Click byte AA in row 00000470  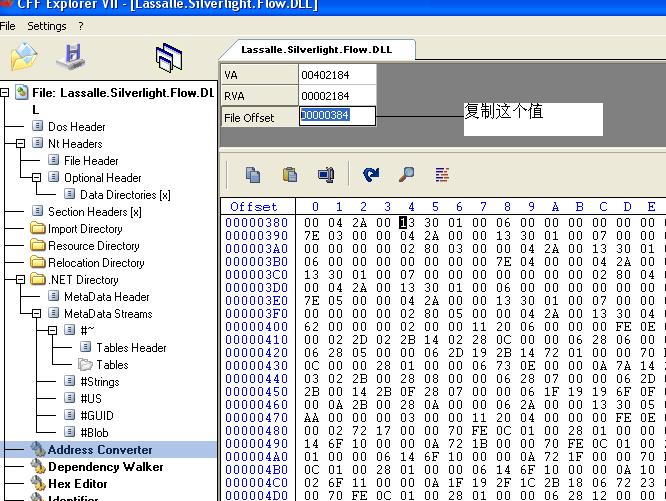311,417
